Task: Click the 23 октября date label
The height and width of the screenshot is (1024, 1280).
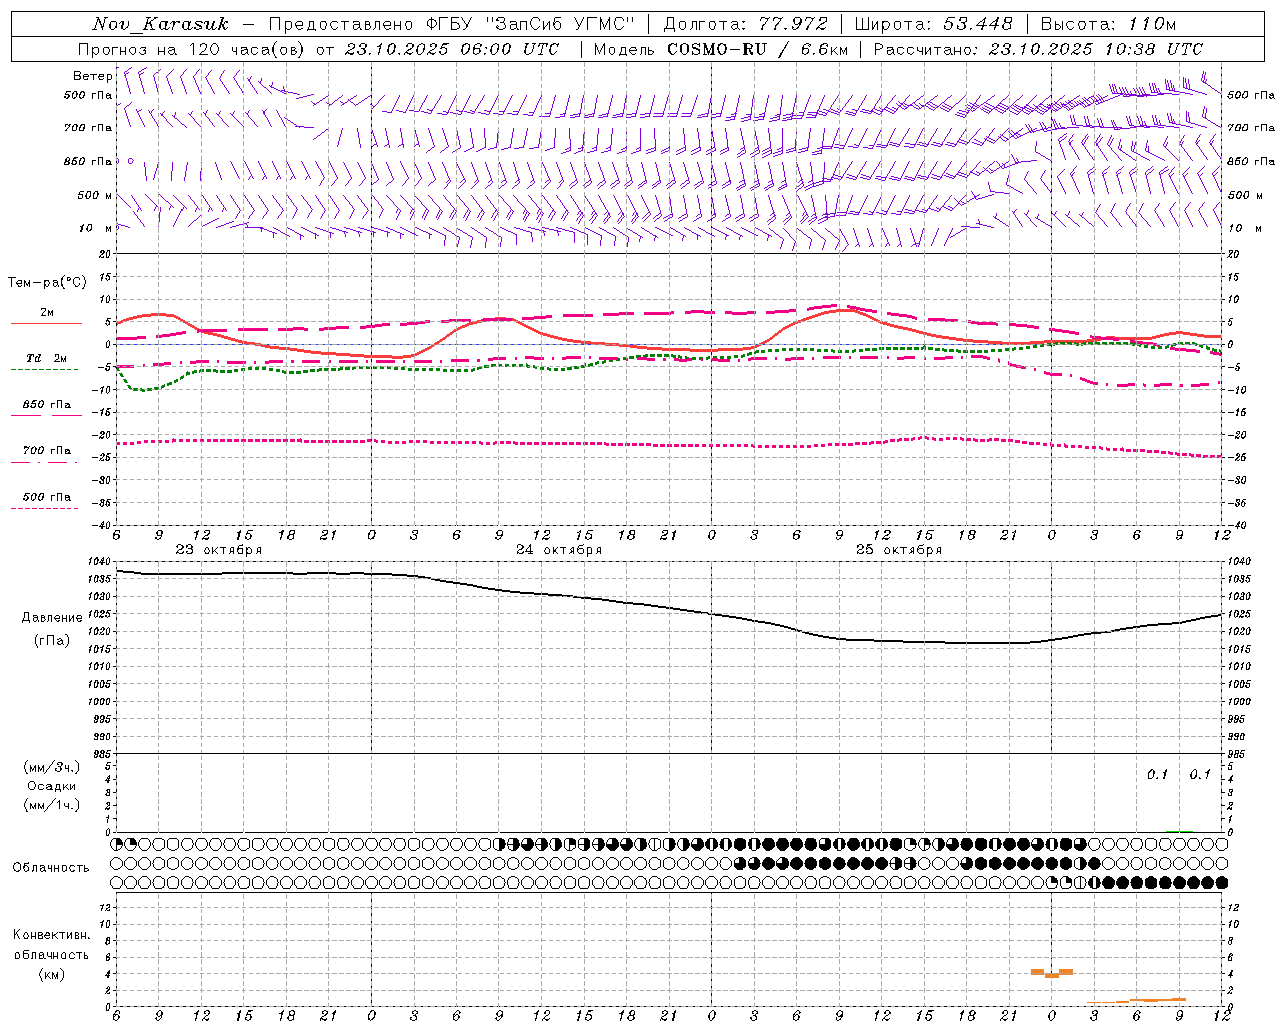Action: pyautogui.click(x=219, y=549)
